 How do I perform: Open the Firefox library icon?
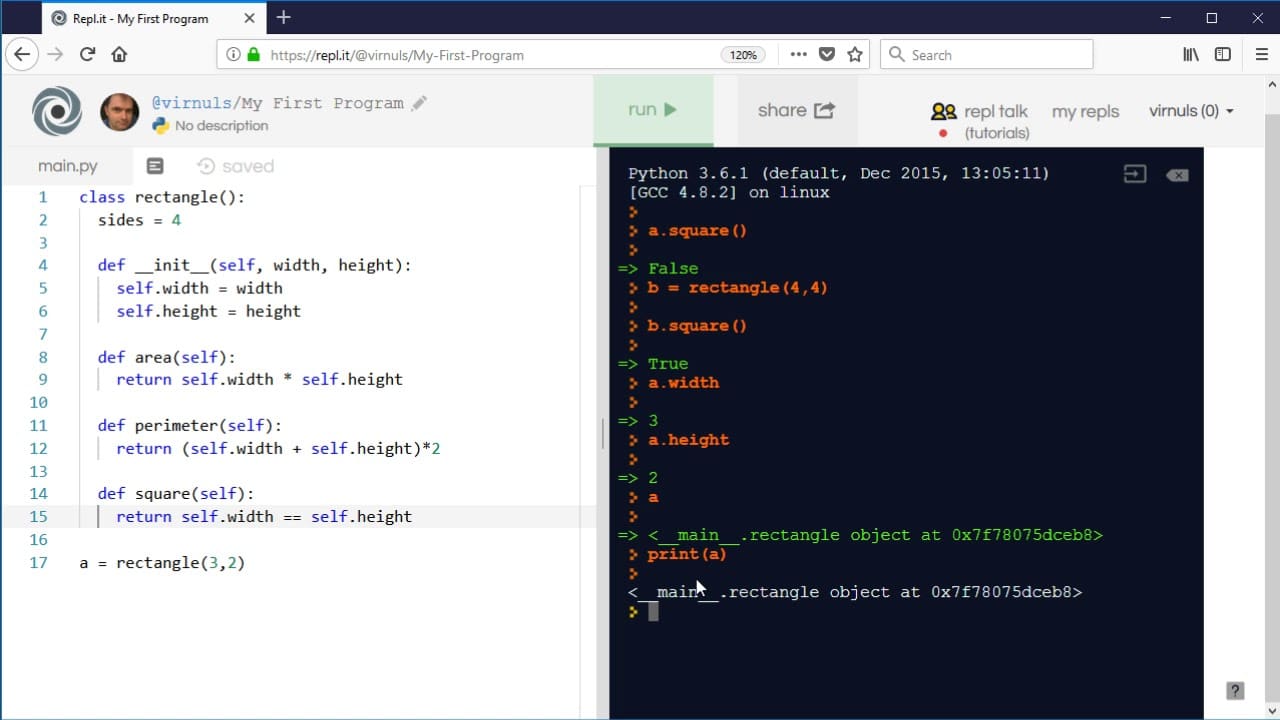1190,55
